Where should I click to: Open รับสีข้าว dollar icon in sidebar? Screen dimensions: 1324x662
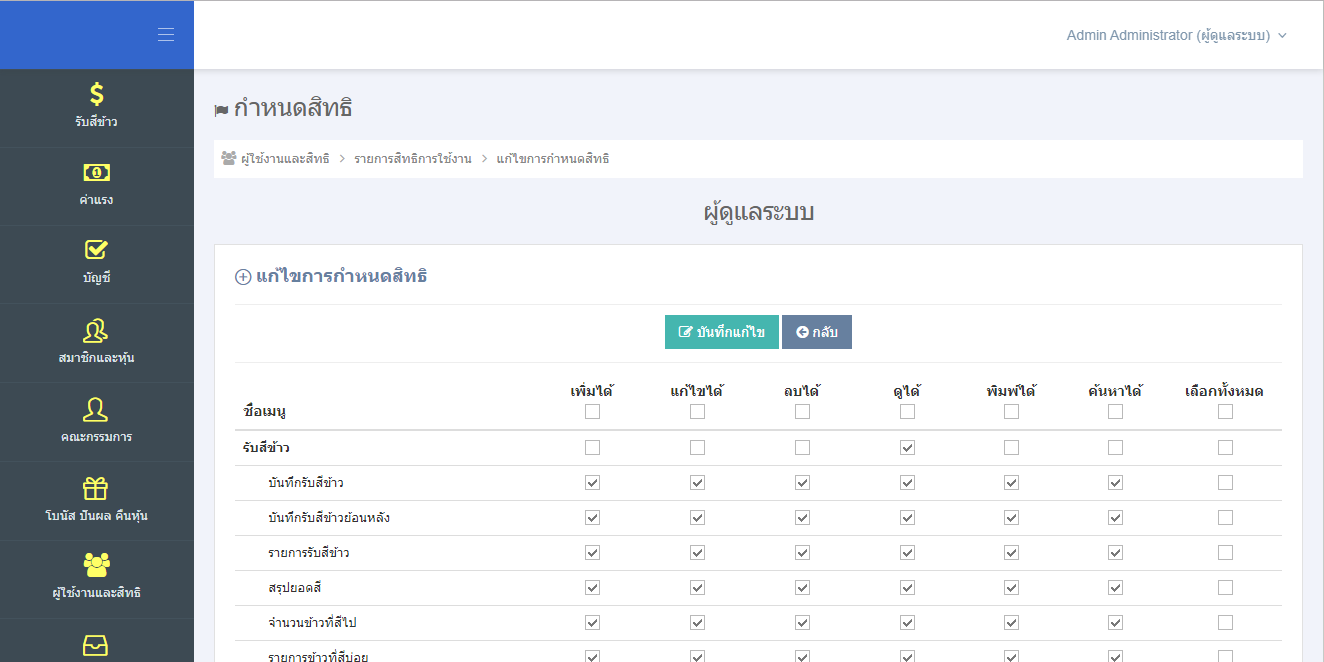click(97, 94)
